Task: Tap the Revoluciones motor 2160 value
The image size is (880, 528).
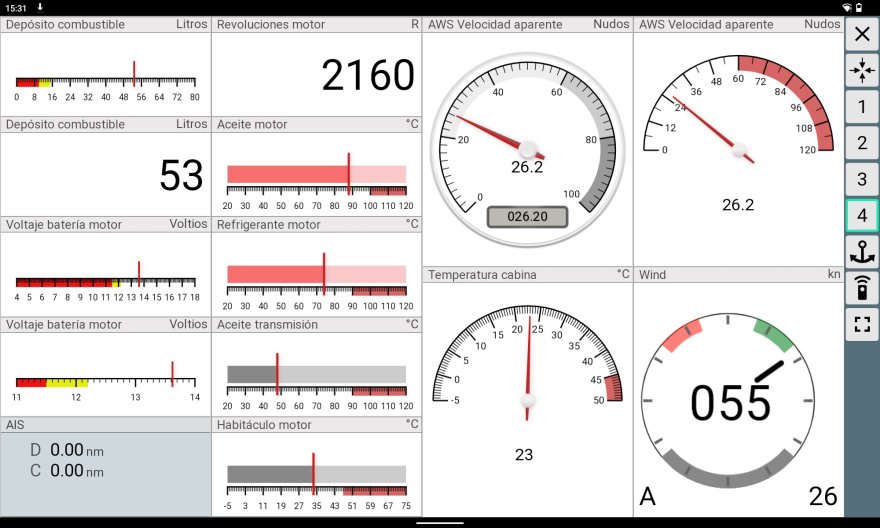Action: pos(367,75)
